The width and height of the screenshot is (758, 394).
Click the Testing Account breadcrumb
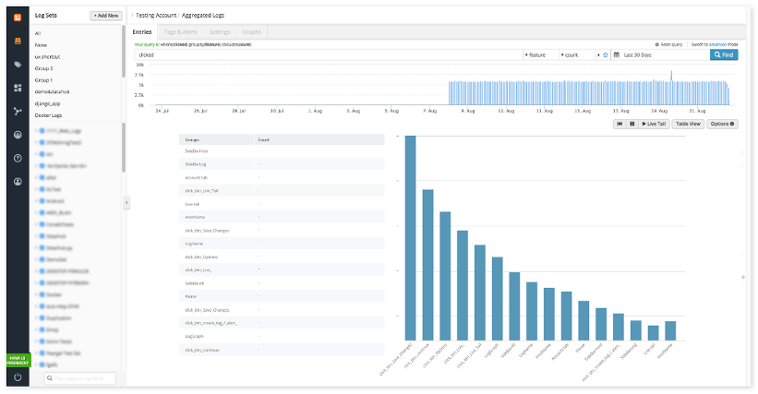[x=156, y=15]
